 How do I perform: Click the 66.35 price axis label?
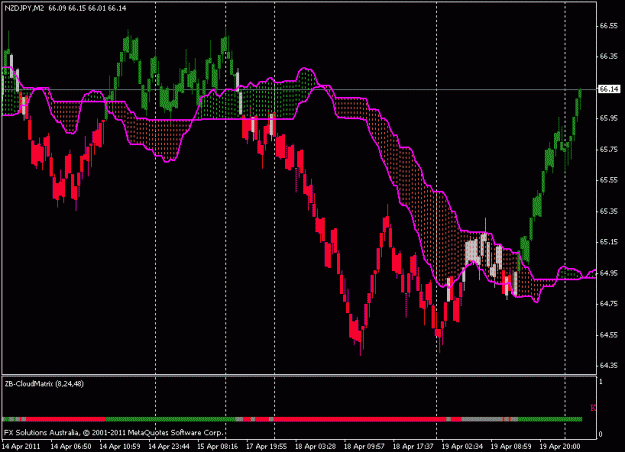click(x=608, y=57)
